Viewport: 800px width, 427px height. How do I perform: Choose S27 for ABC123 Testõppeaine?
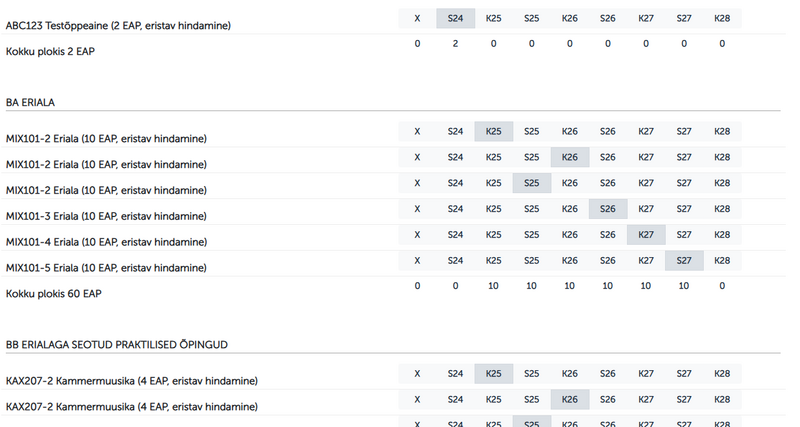click(x=684, y=18)
